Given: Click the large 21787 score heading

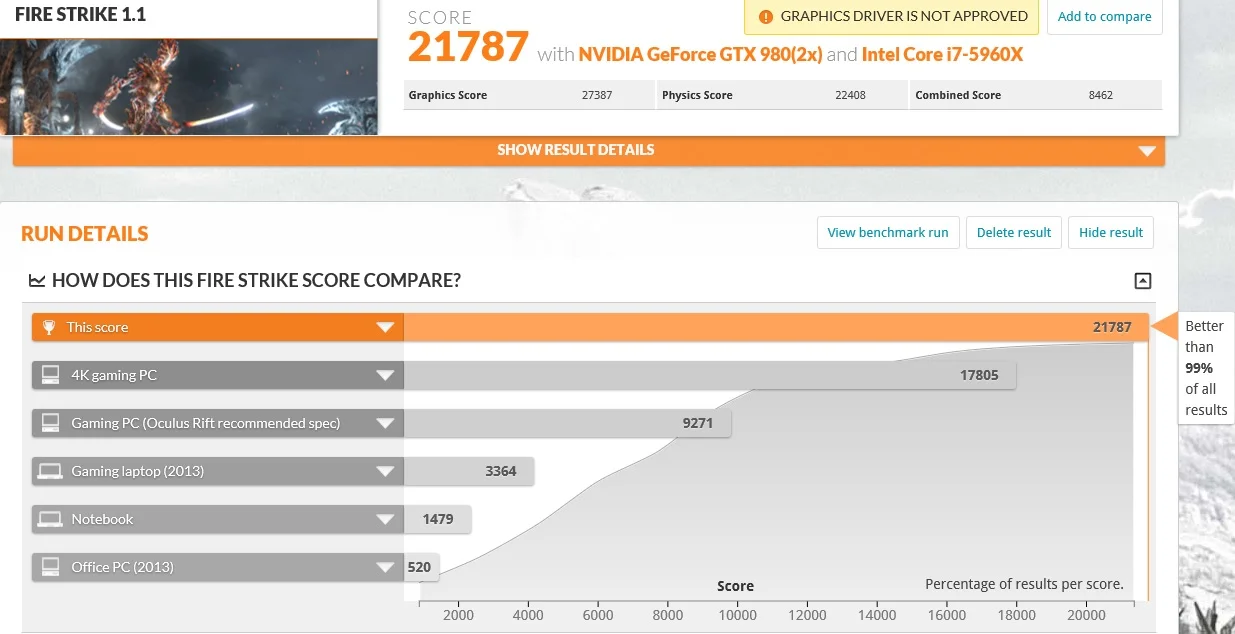Looking at the screenshot, I should coord(468,47).
